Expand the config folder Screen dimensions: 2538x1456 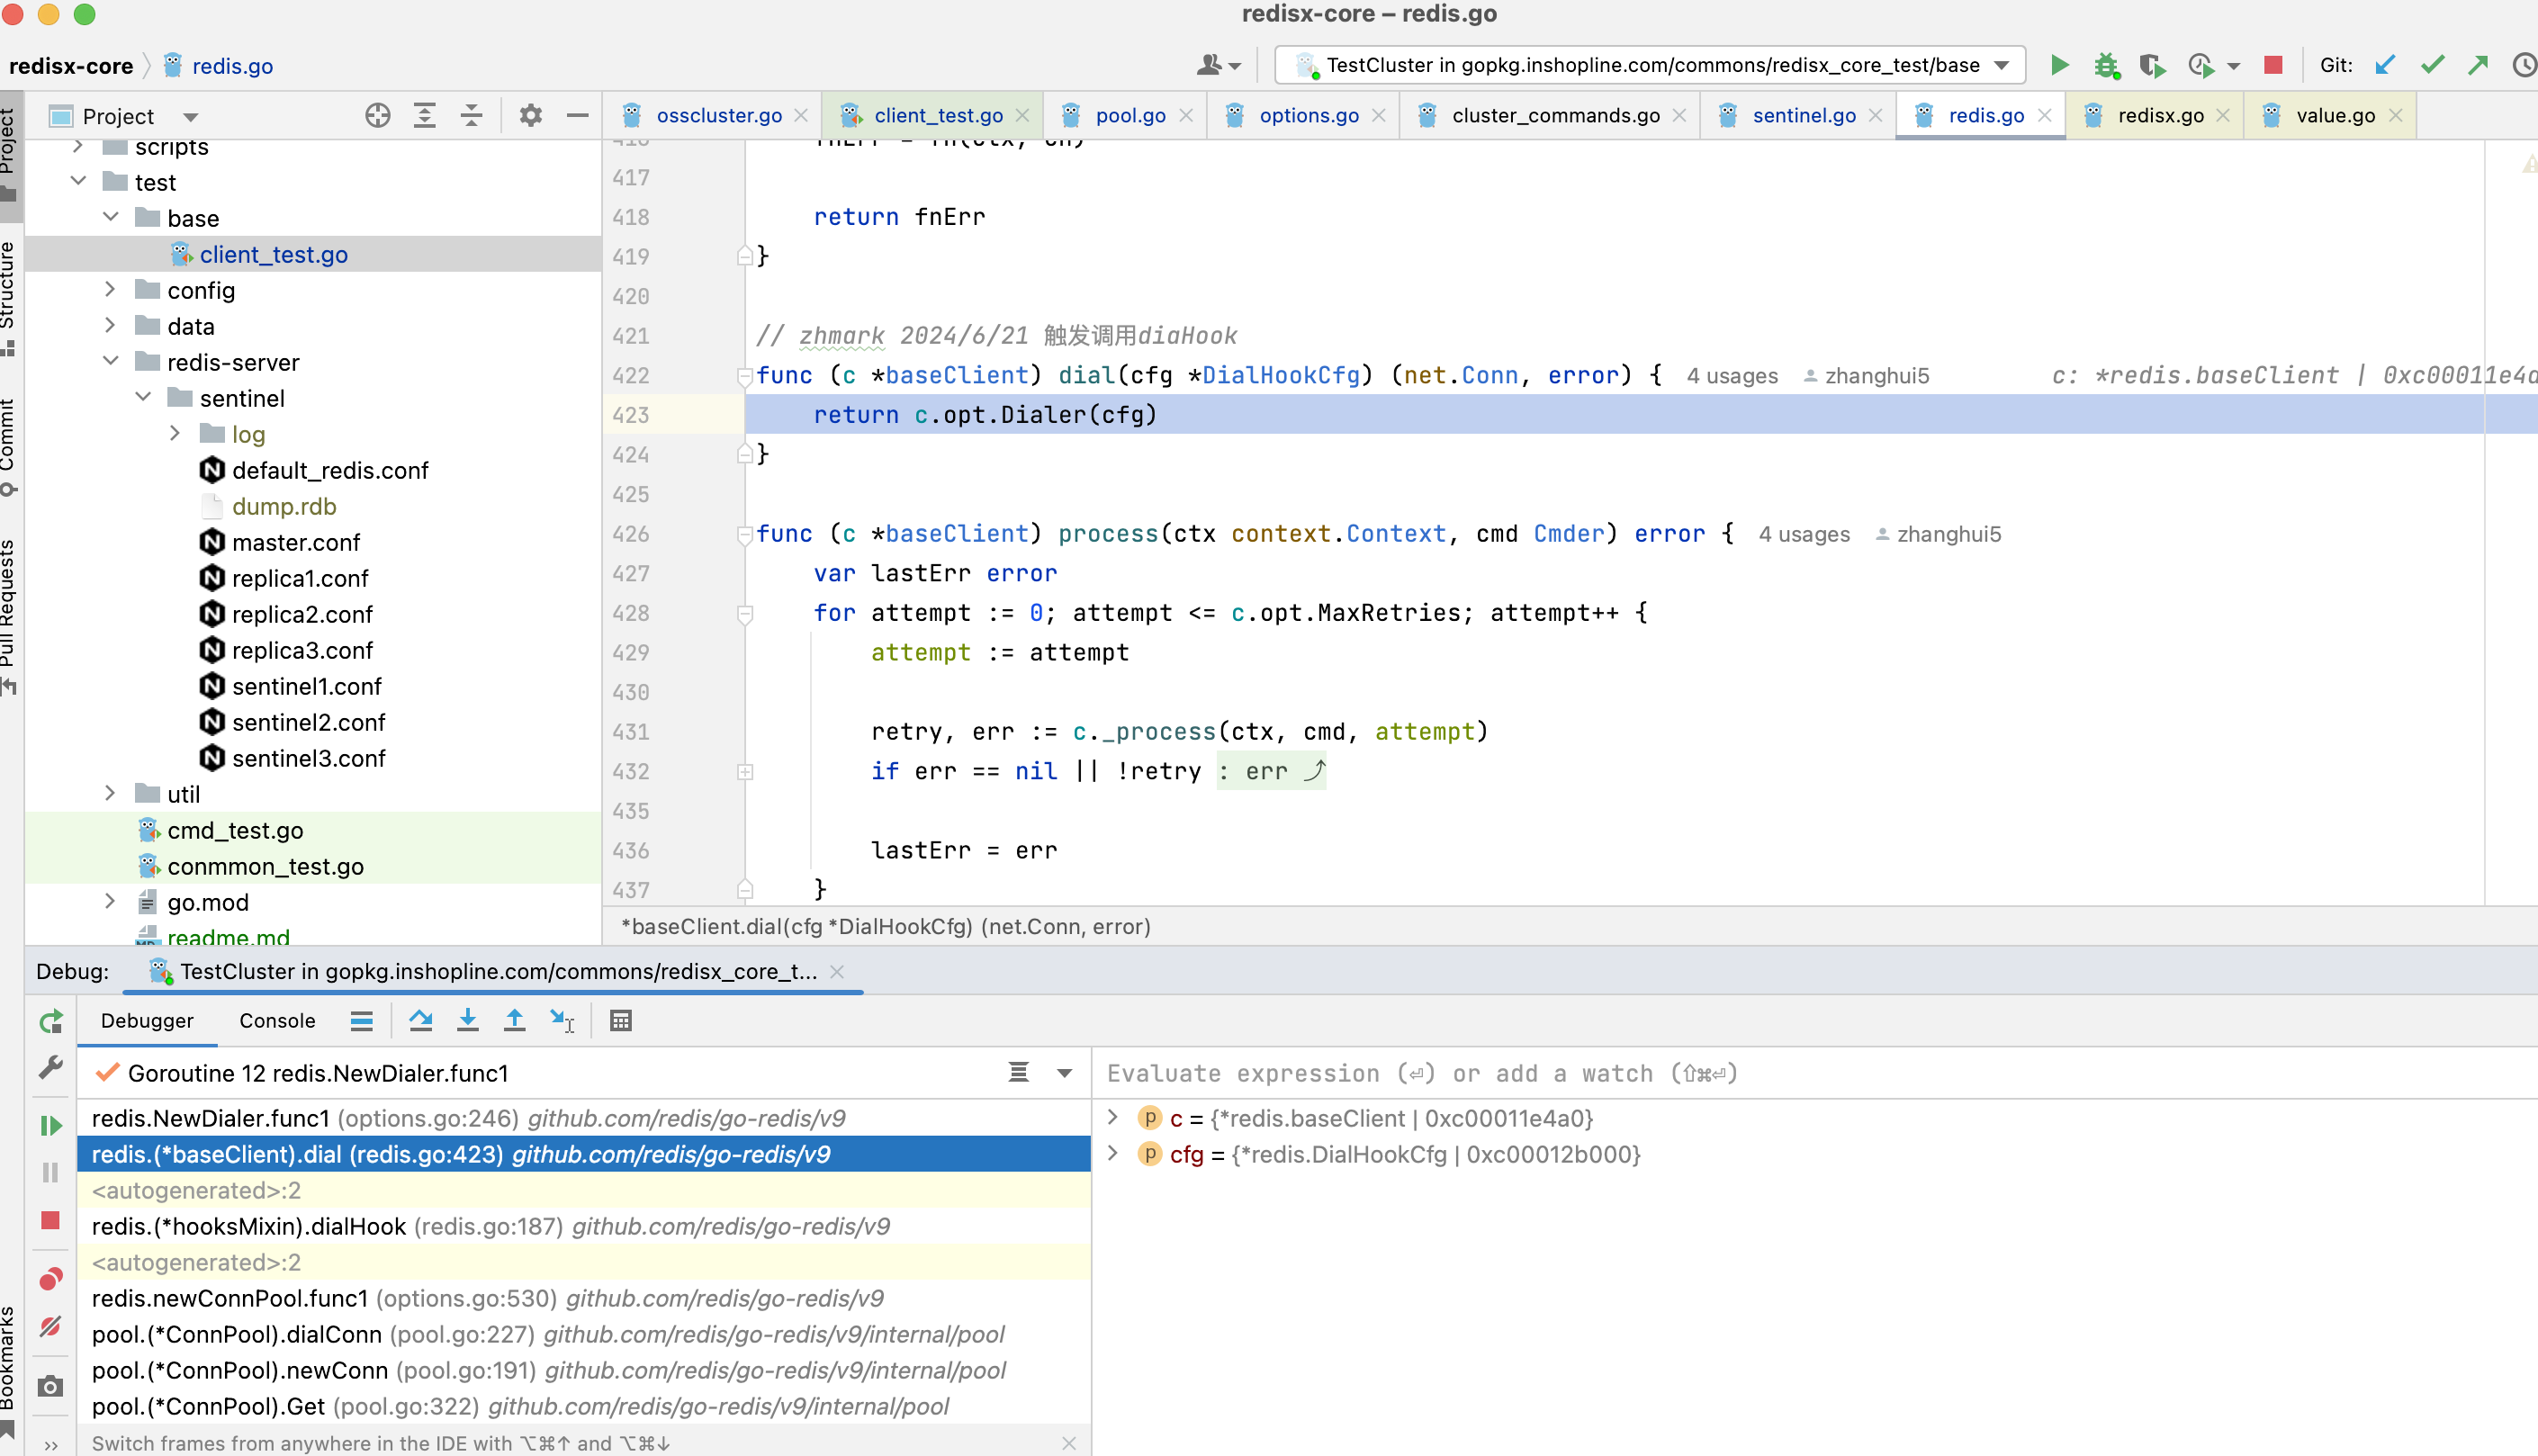[111, 289]
